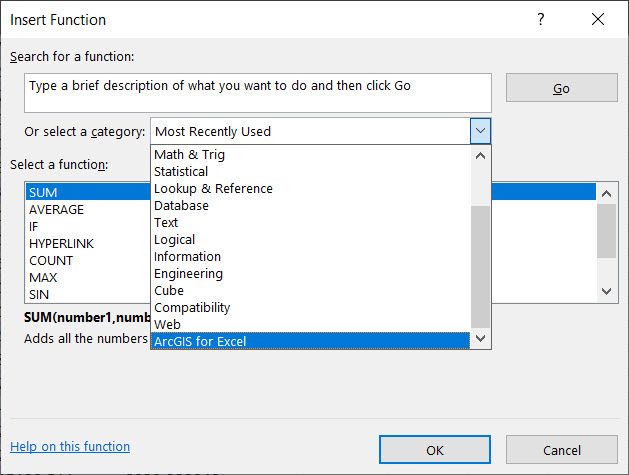Viewport: 629px width, 475px height.
Task: Choose the Engineering category option
Action: (188, 273)
